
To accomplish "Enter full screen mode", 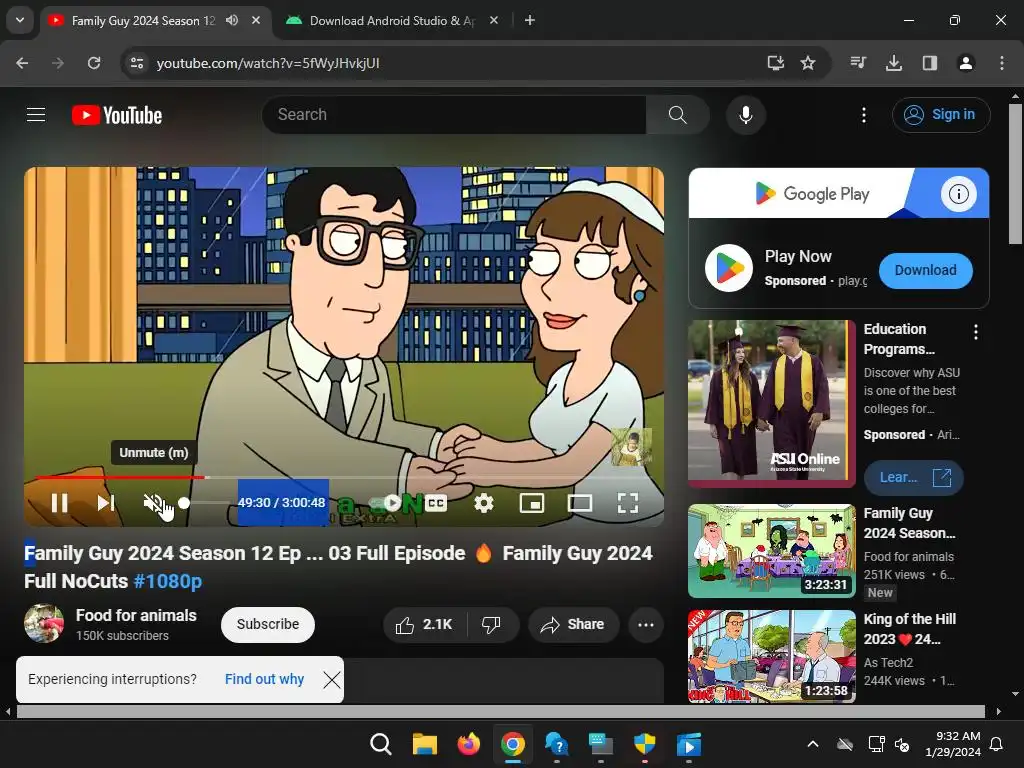I will pos(628,503).
